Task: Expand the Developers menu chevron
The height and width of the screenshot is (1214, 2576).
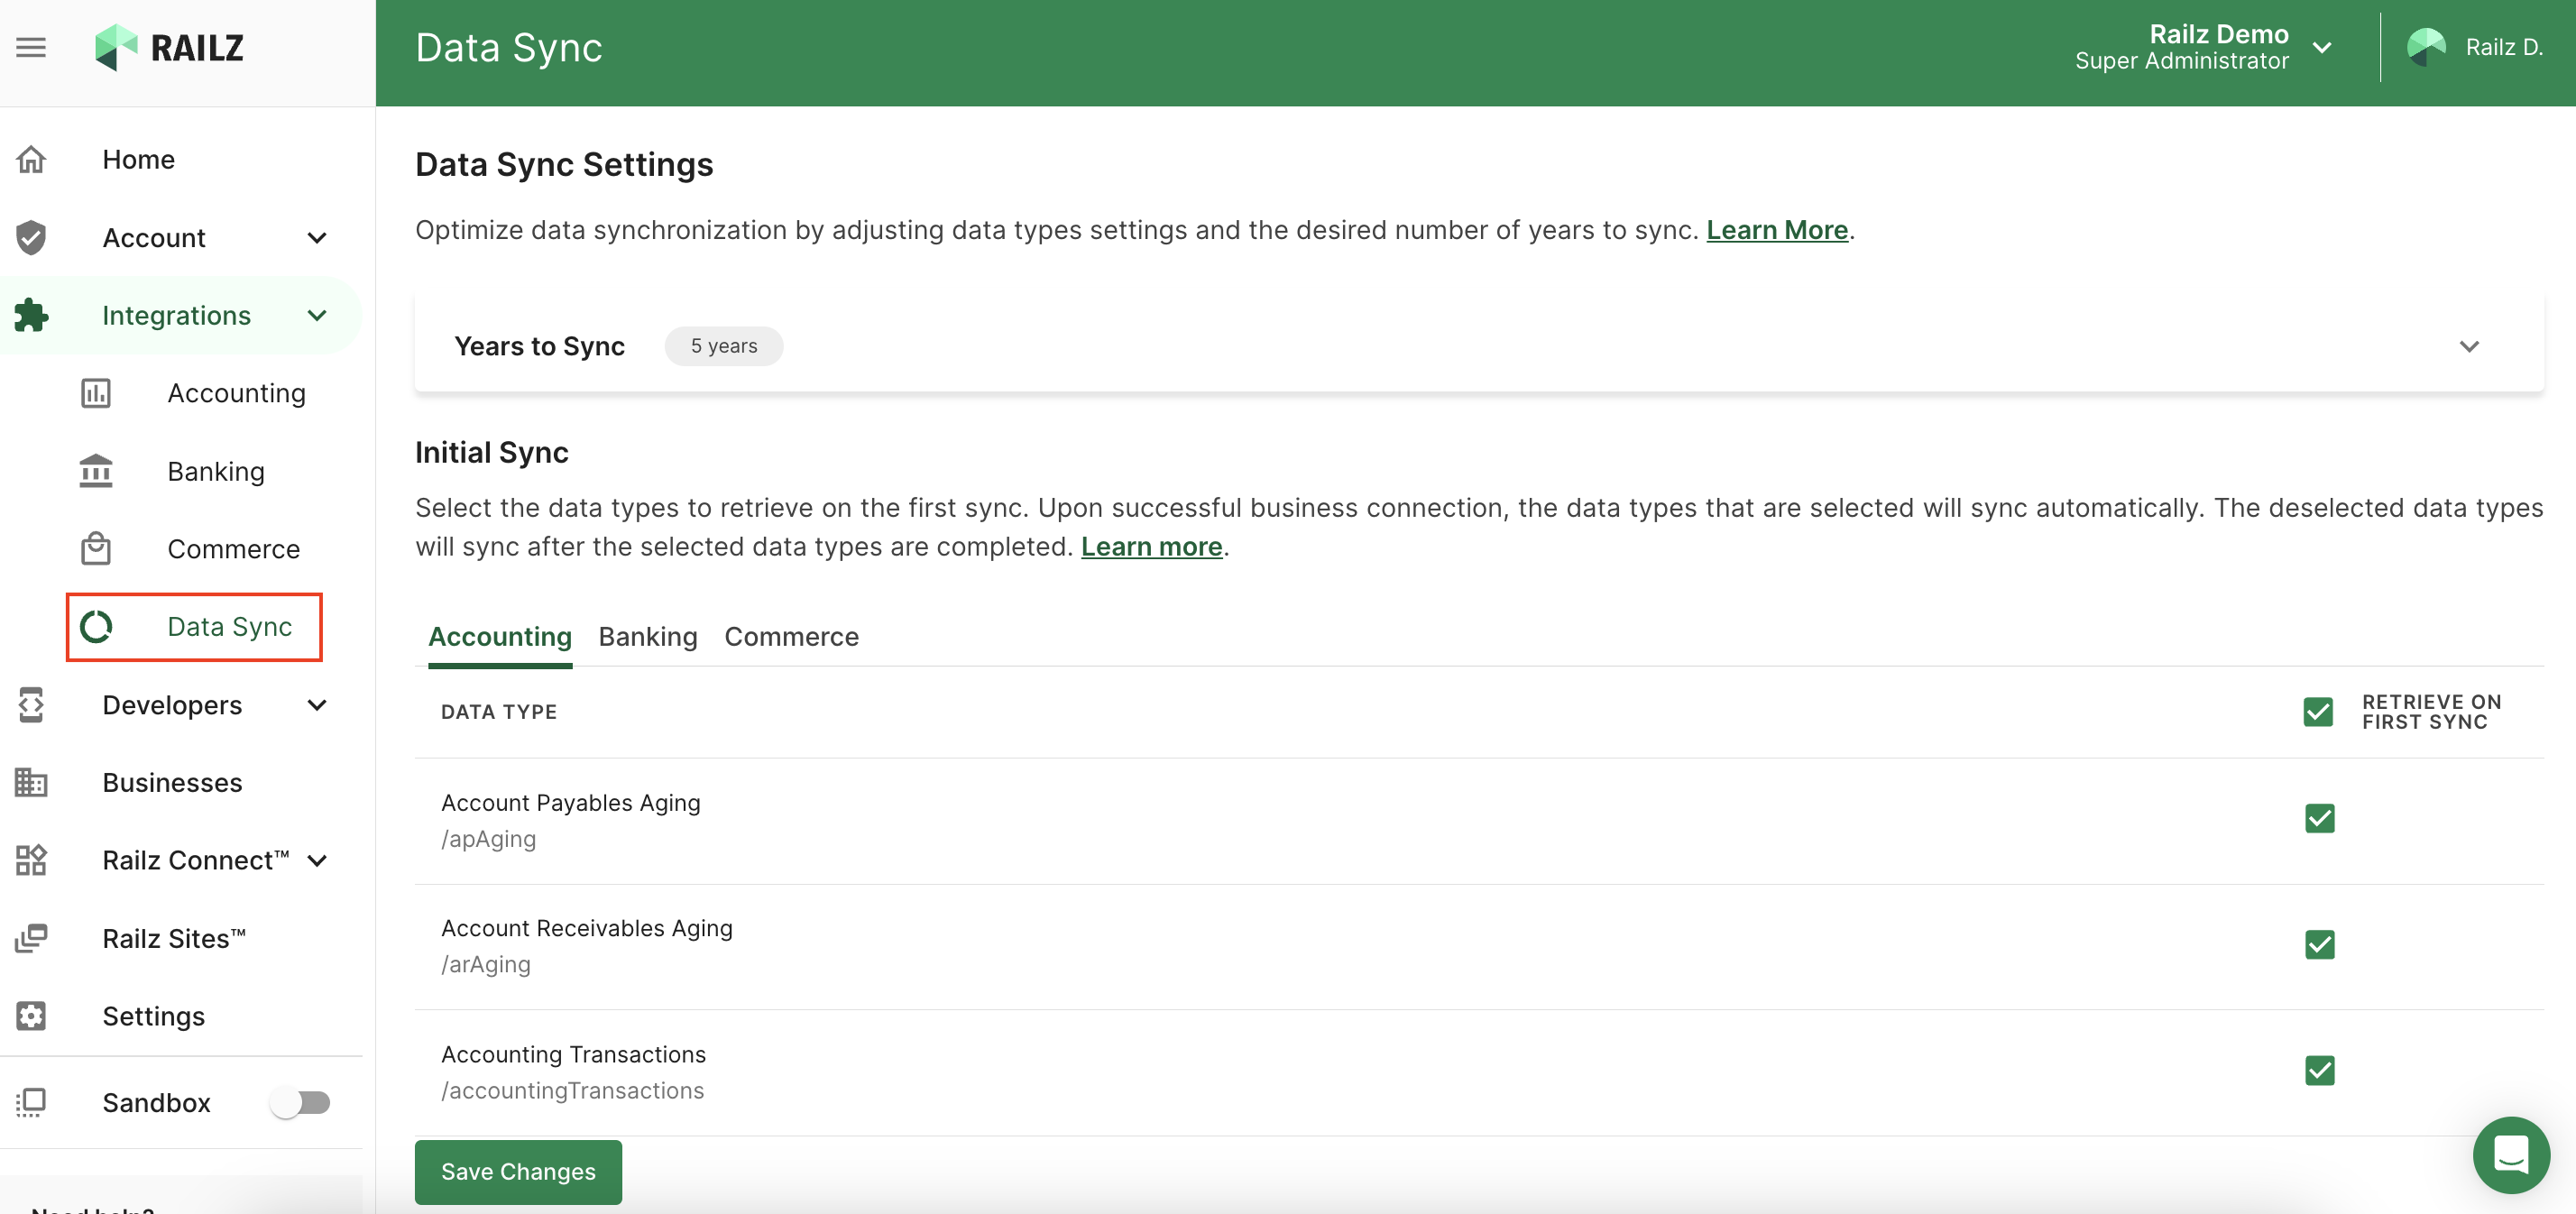Action: click(x=317, y=705)
